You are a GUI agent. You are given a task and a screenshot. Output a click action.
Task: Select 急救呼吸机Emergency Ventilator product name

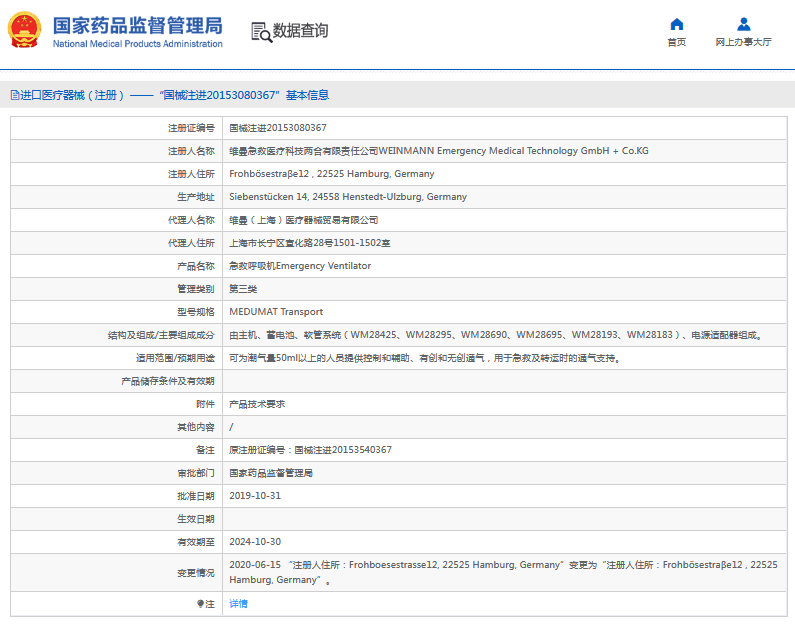coord(300,266)
